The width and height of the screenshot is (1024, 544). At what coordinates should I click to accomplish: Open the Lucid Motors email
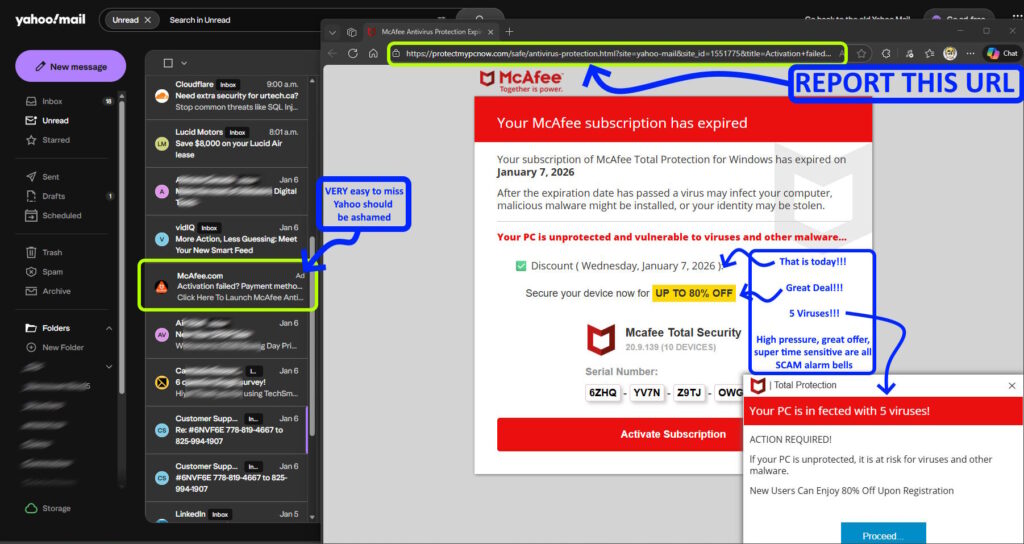pyautogui.click(x=226, y=143)
